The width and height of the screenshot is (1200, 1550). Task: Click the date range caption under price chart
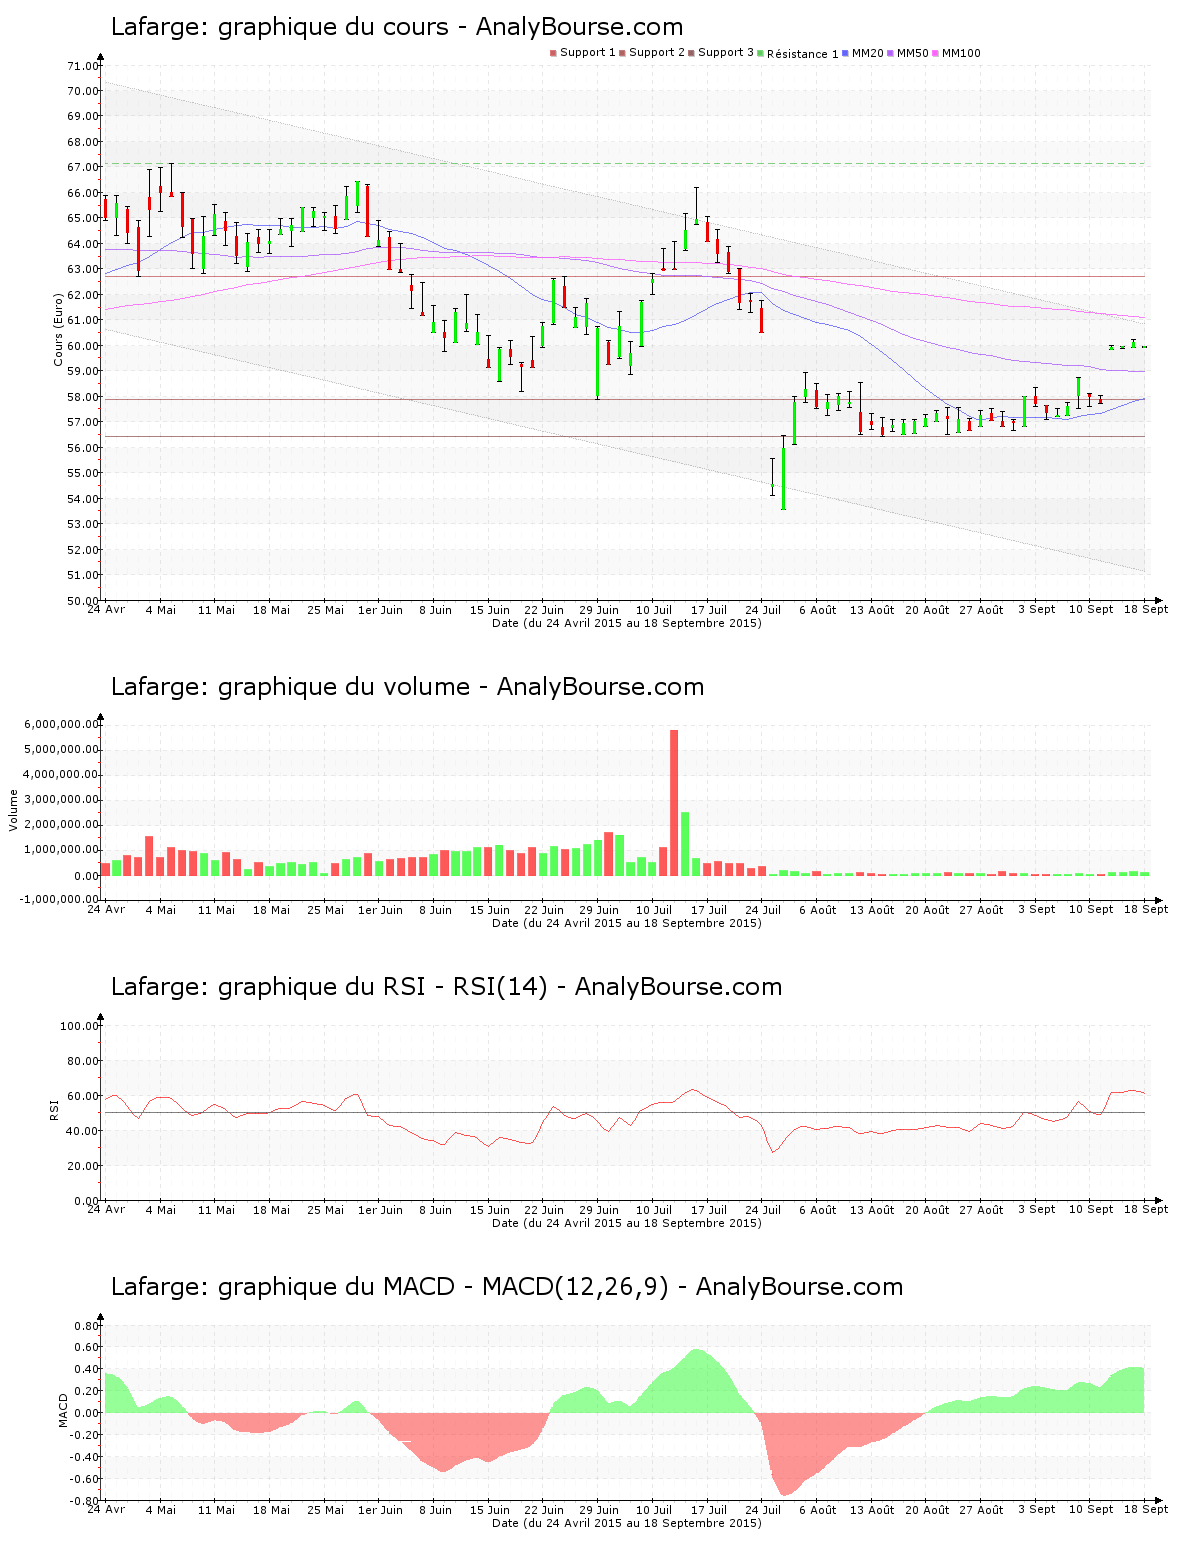coord(627,623)
